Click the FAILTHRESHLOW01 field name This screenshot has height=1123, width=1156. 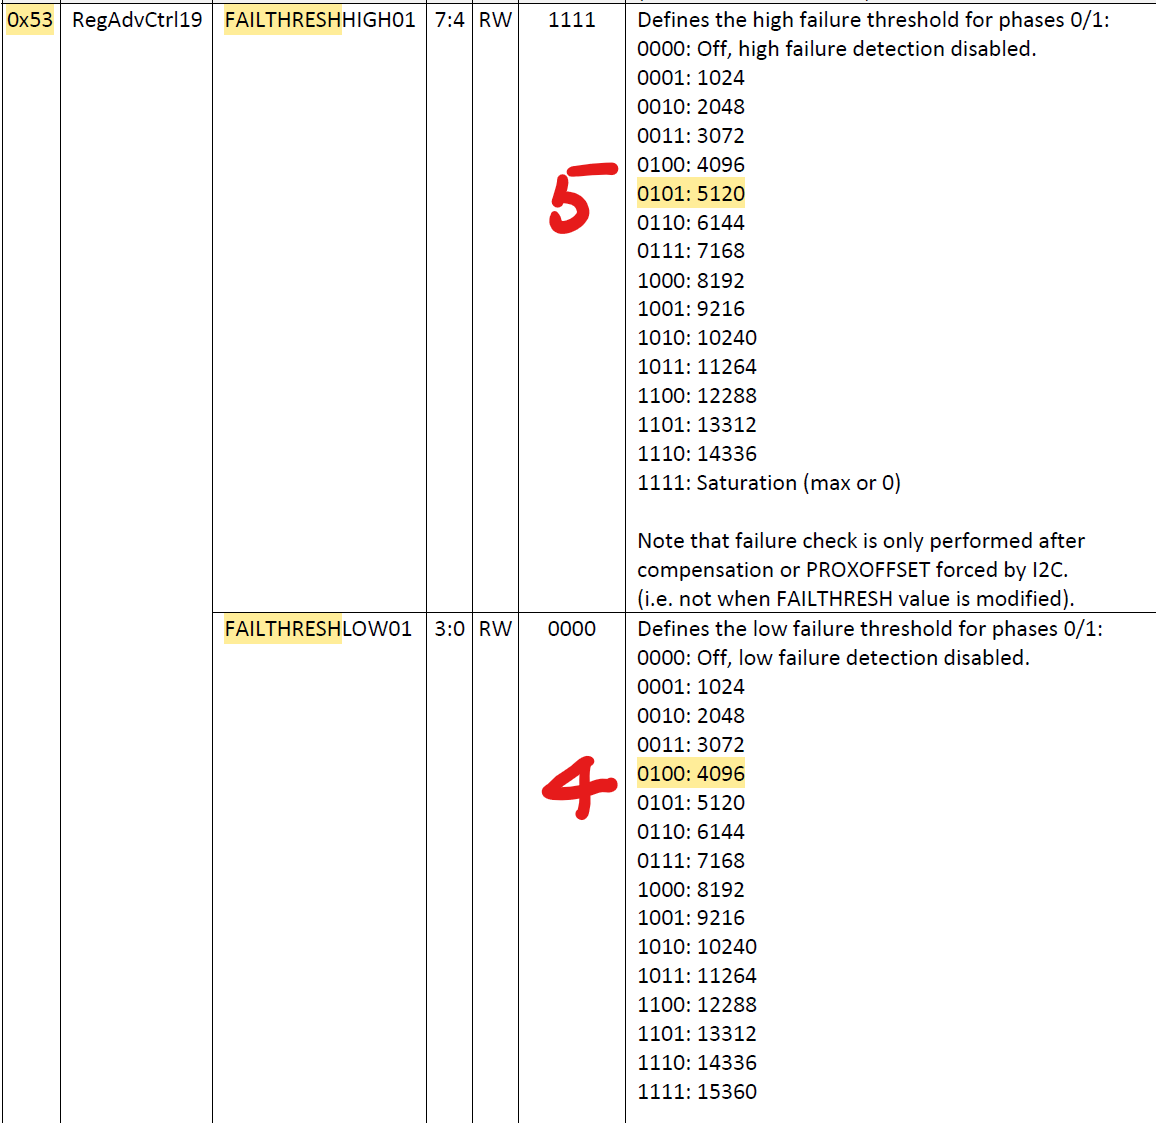point(317,629)
